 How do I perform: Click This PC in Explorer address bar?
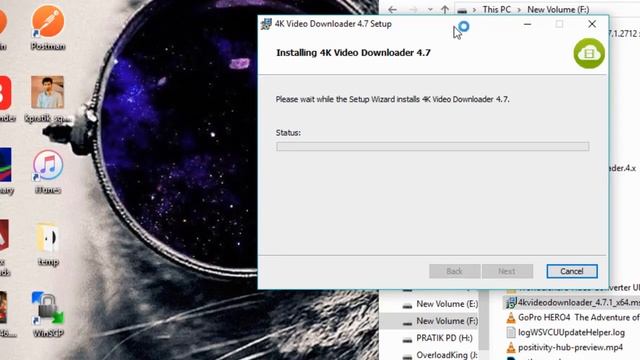pyautogui.click(x=496, y=9)
